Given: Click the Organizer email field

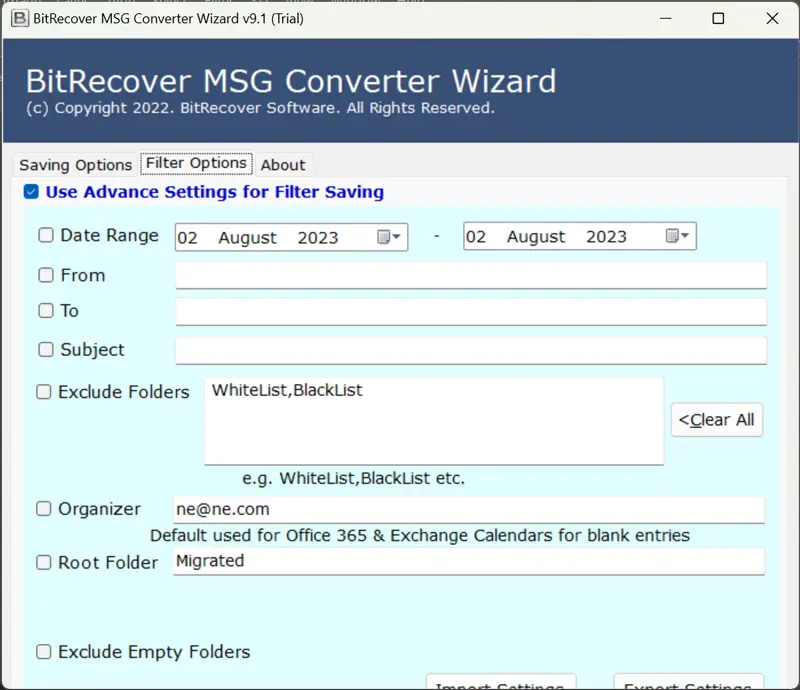Looking at the screenshot, I should [468, 509].
